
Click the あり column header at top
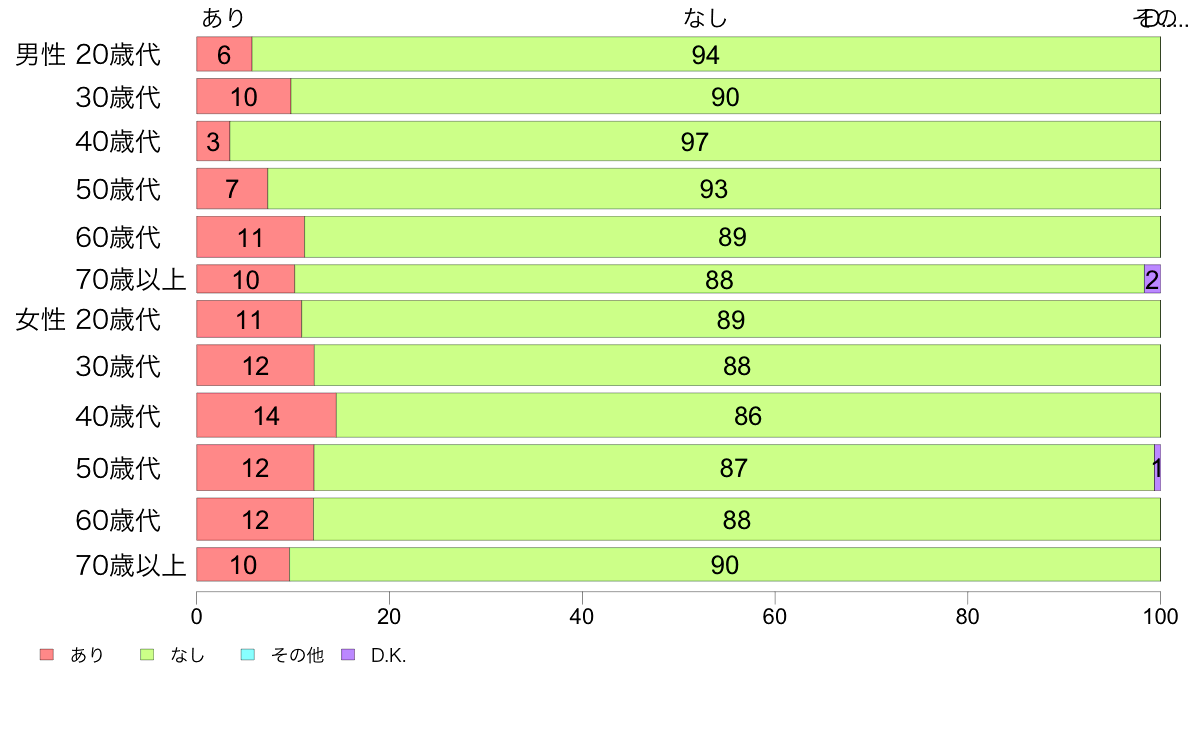[224, 17]
